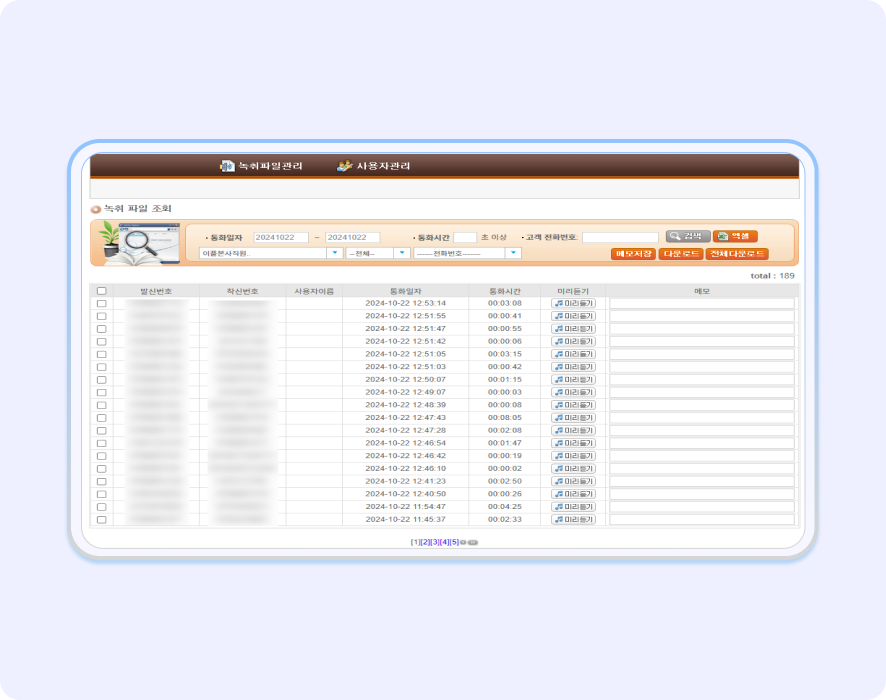Click the last page arrow icon
The width and height of the screenshot is (886, 700).
(473, 542)
